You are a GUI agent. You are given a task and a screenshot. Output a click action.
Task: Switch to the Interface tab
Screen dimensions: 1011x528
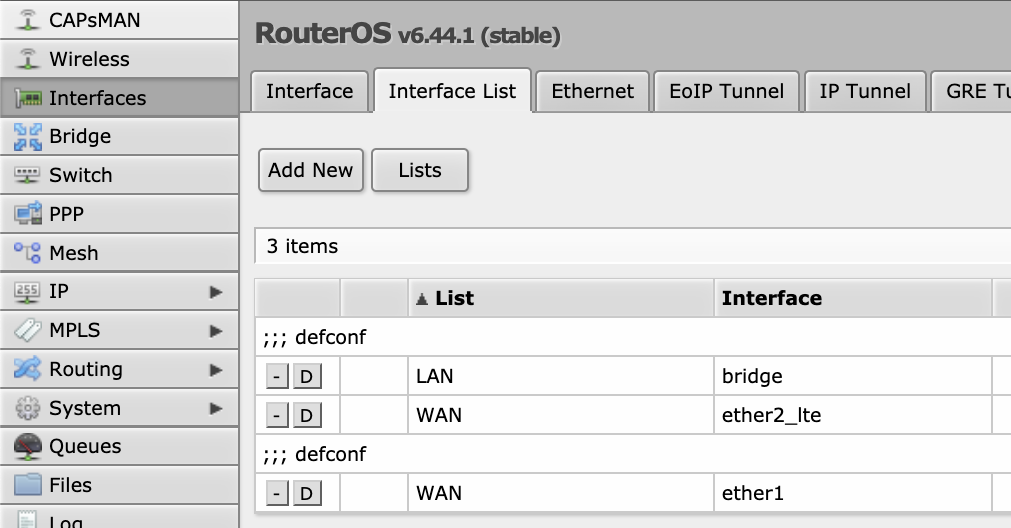(309, 92)
